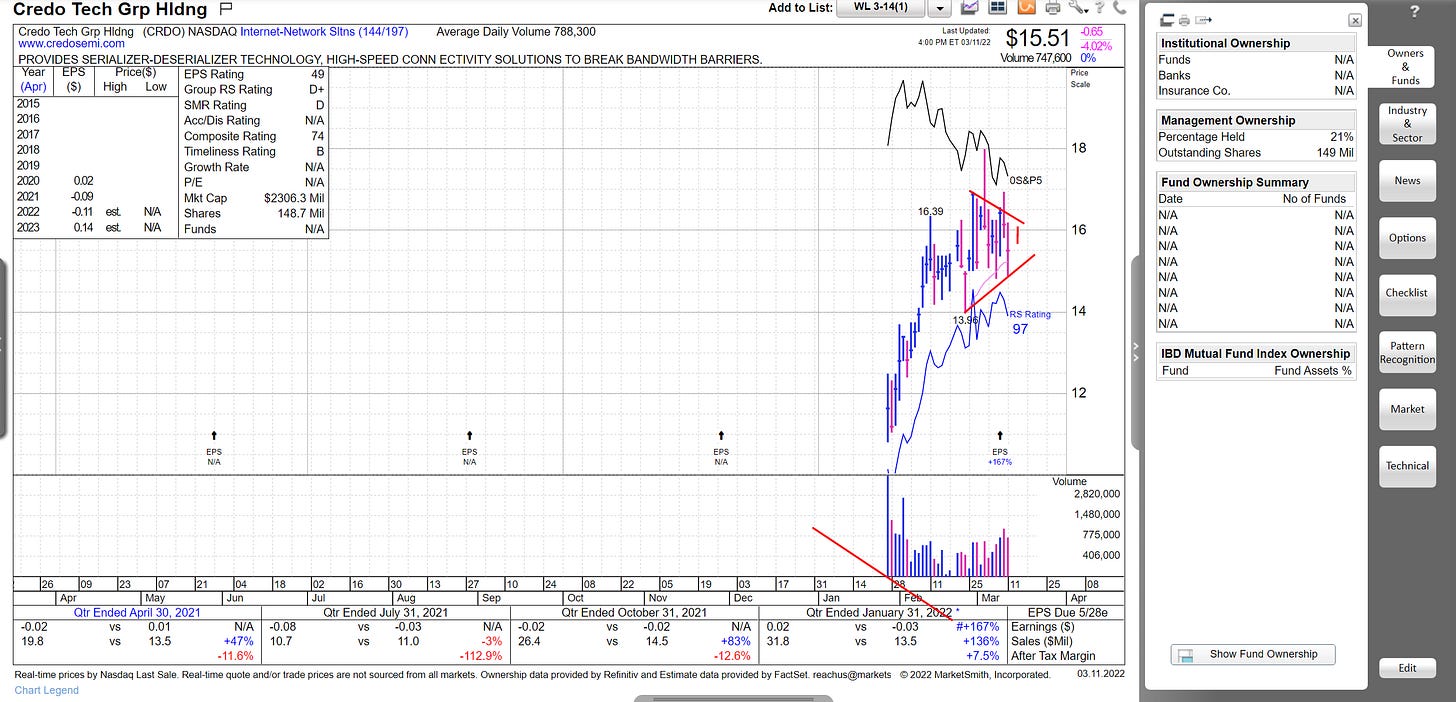
Task: Open the wrench tools menu icon
Action: click(x=1077, y=8)
